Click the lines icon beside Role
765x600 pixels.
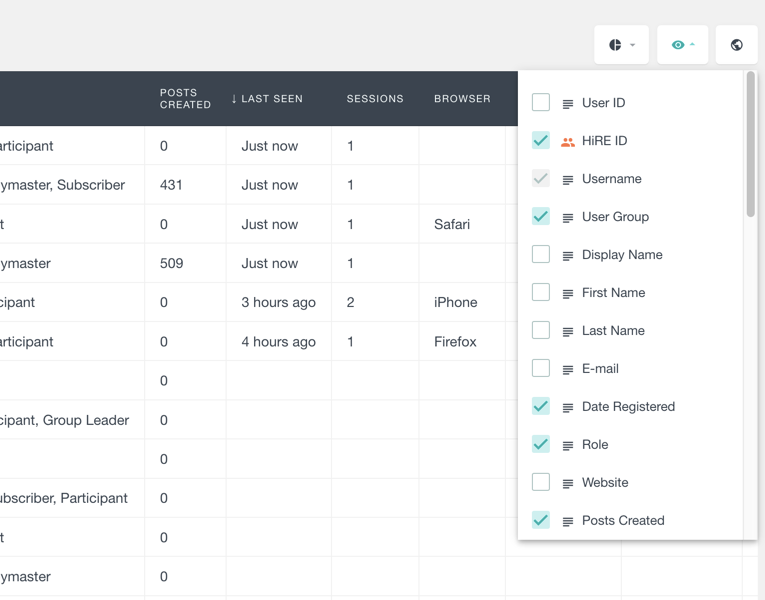pos(567,446)
